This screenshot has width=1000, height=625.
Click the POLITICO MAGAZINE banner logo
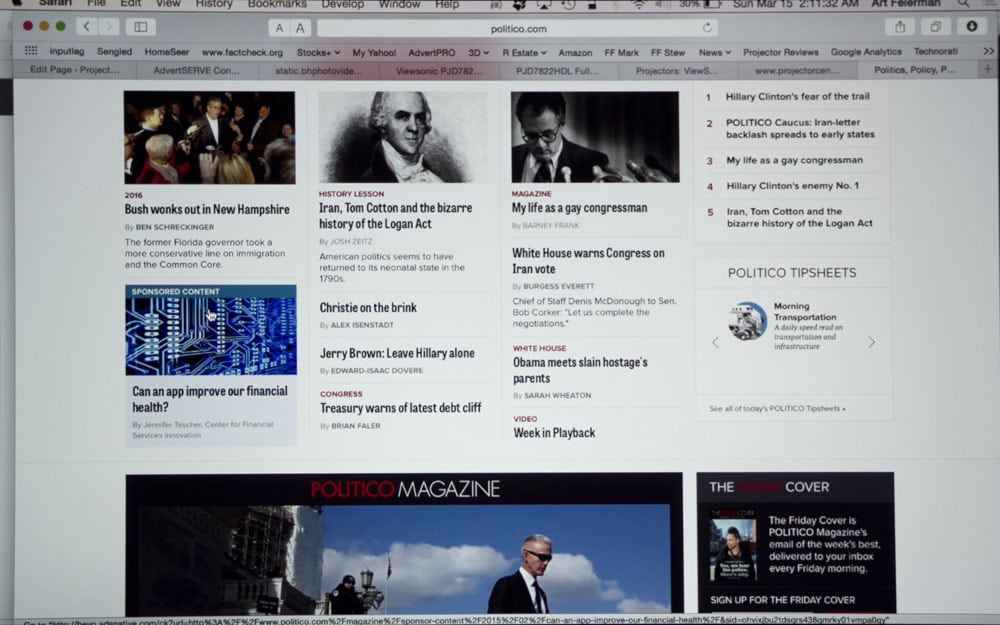[x=404, y=489]
